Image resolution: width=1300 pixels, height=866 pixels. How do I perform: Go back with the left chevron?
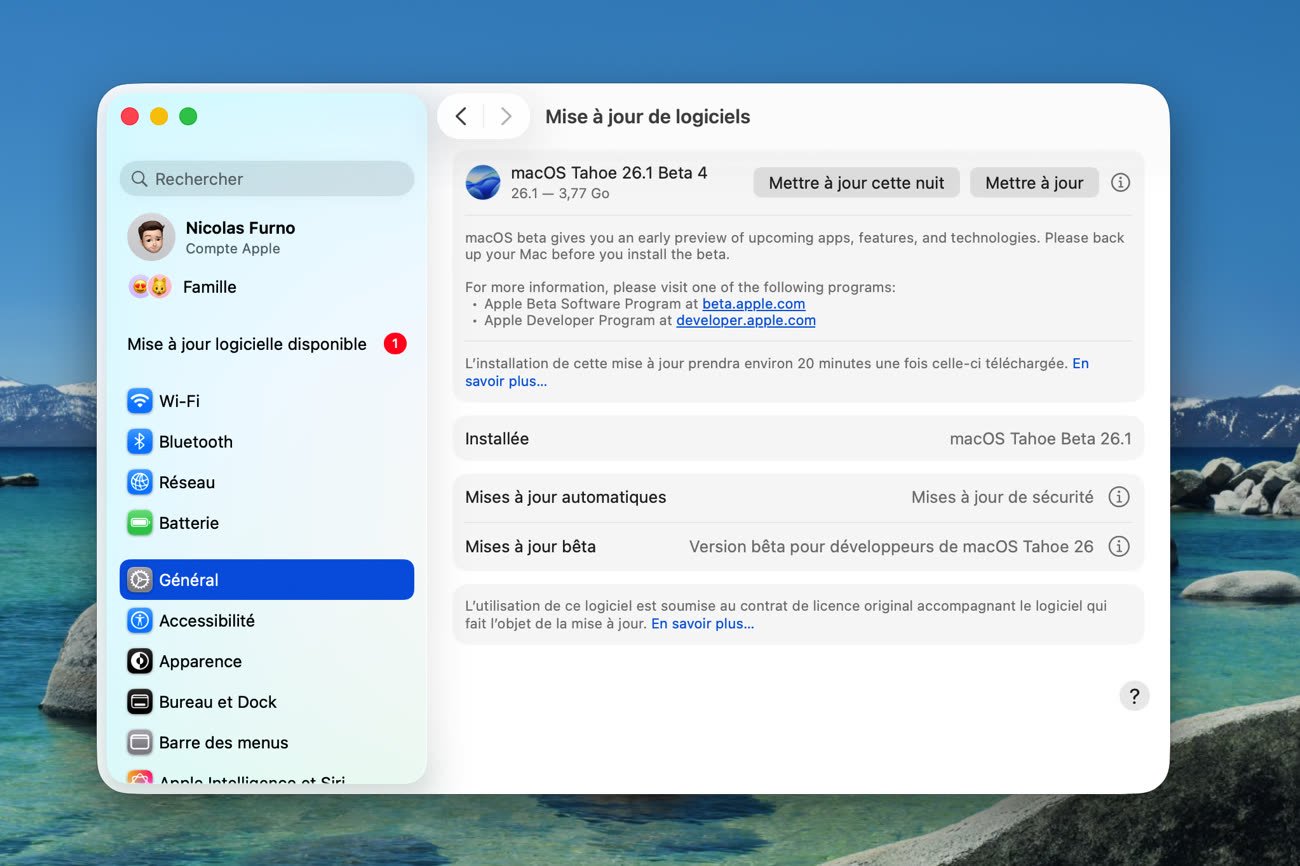461,117
